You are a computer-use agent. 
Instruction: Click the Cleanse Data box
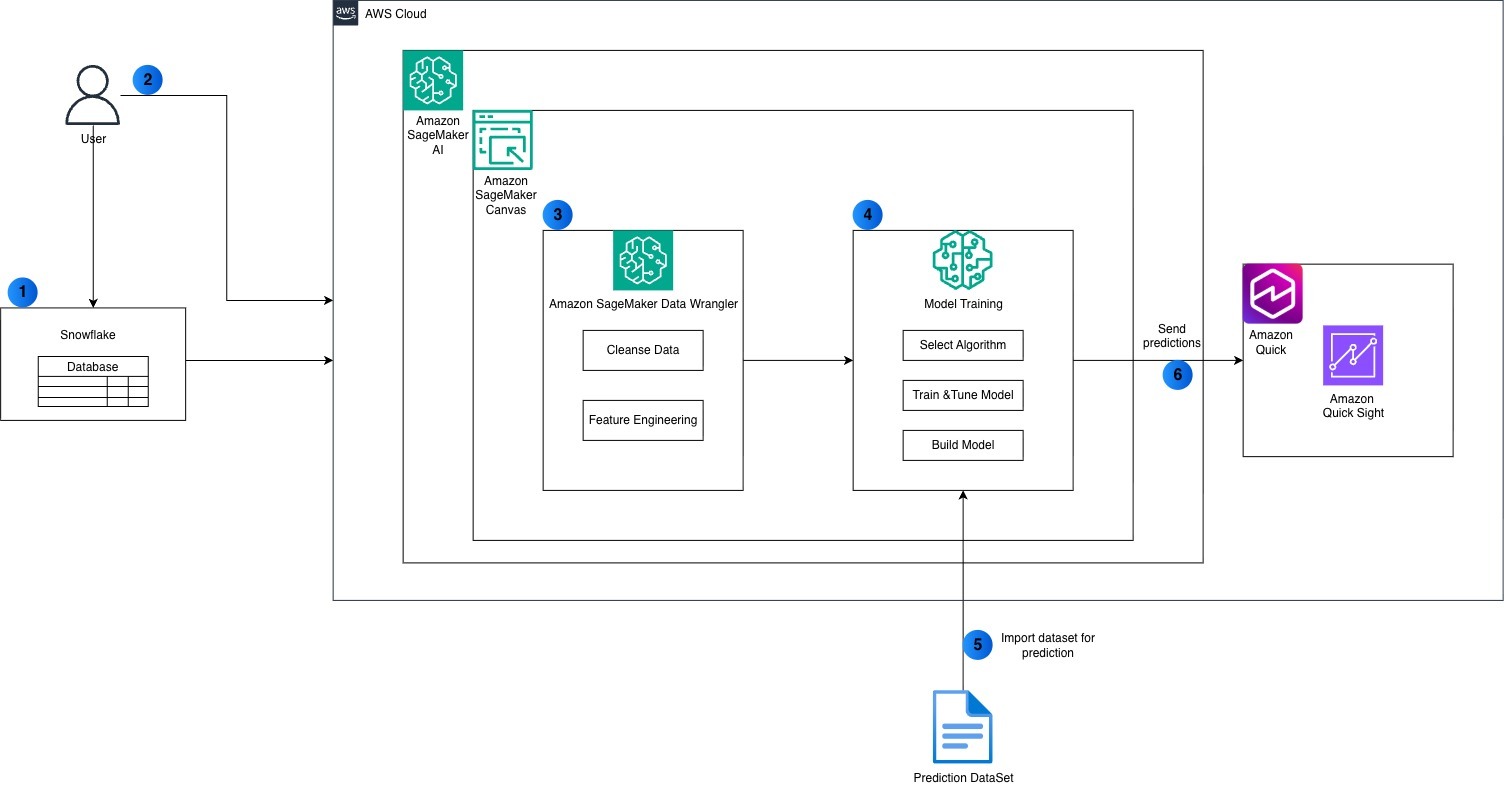pos(643,350)
